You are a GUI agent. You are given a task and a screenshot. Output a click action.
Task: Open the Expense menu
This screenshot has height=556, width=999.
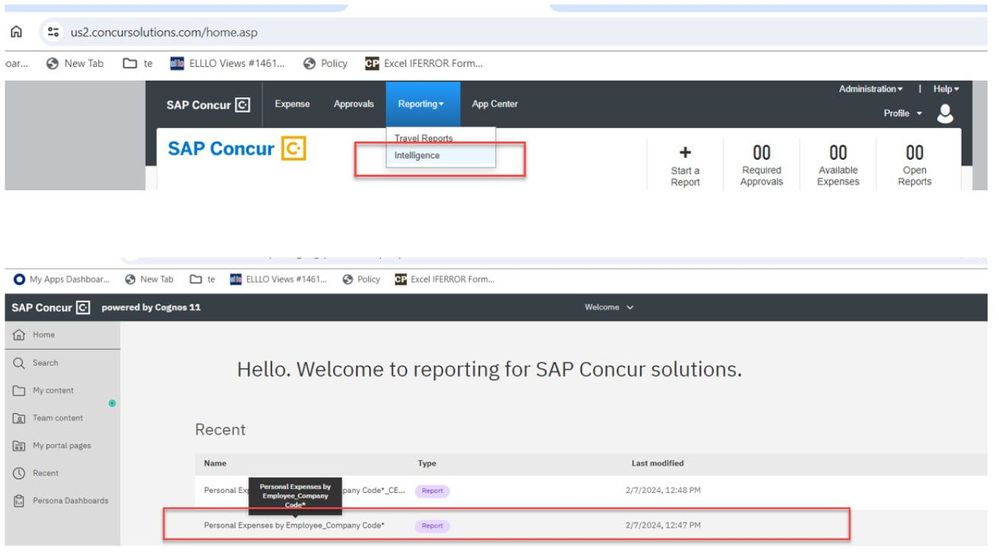292,104
